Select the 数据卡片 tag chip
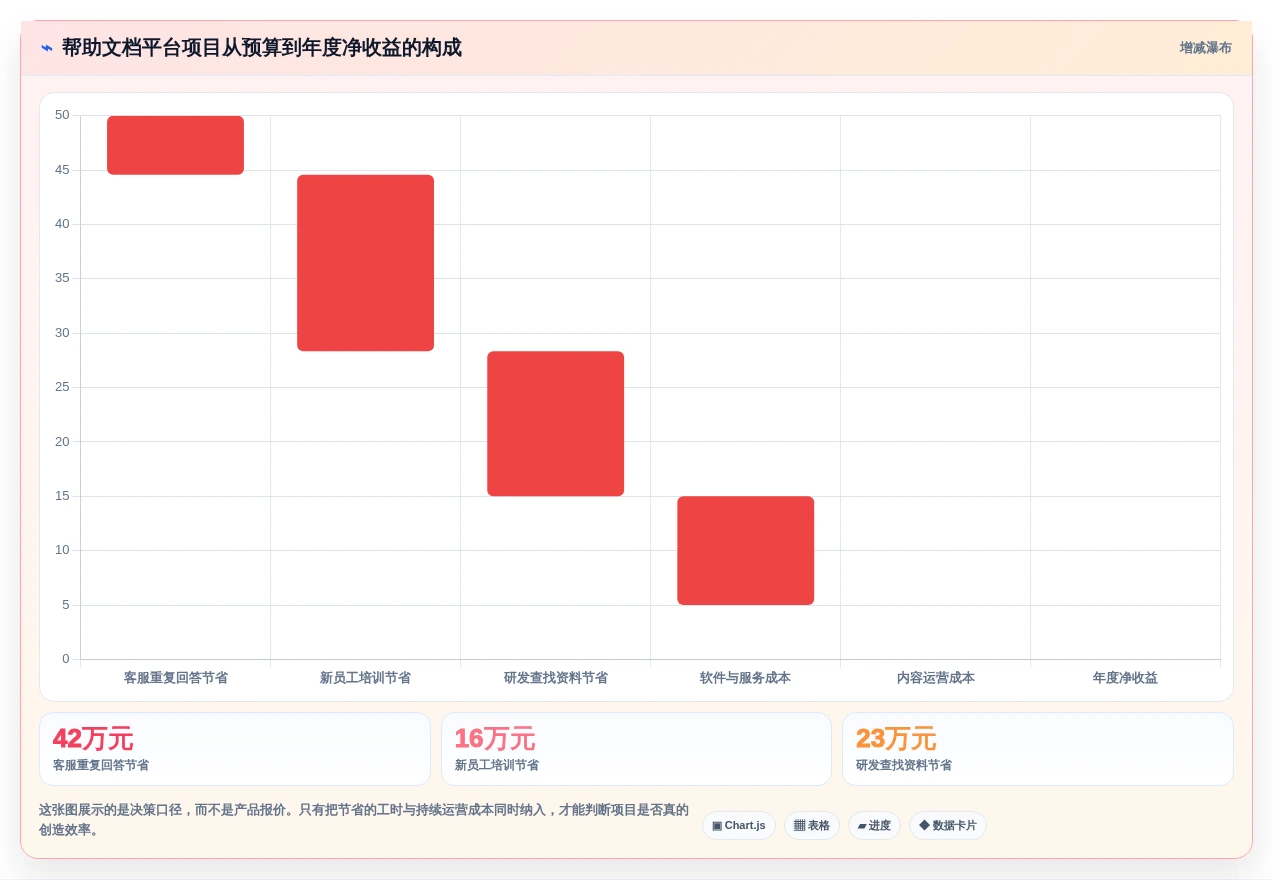 click(948, 826)
